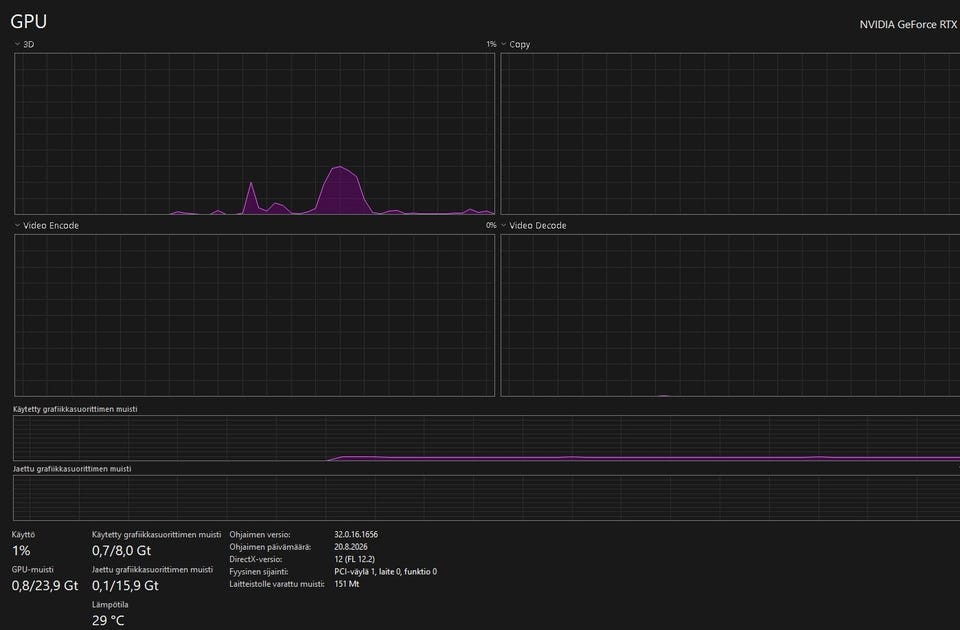Click the Ohjaimen versio label
960x630 pixels.
(260, 534)
